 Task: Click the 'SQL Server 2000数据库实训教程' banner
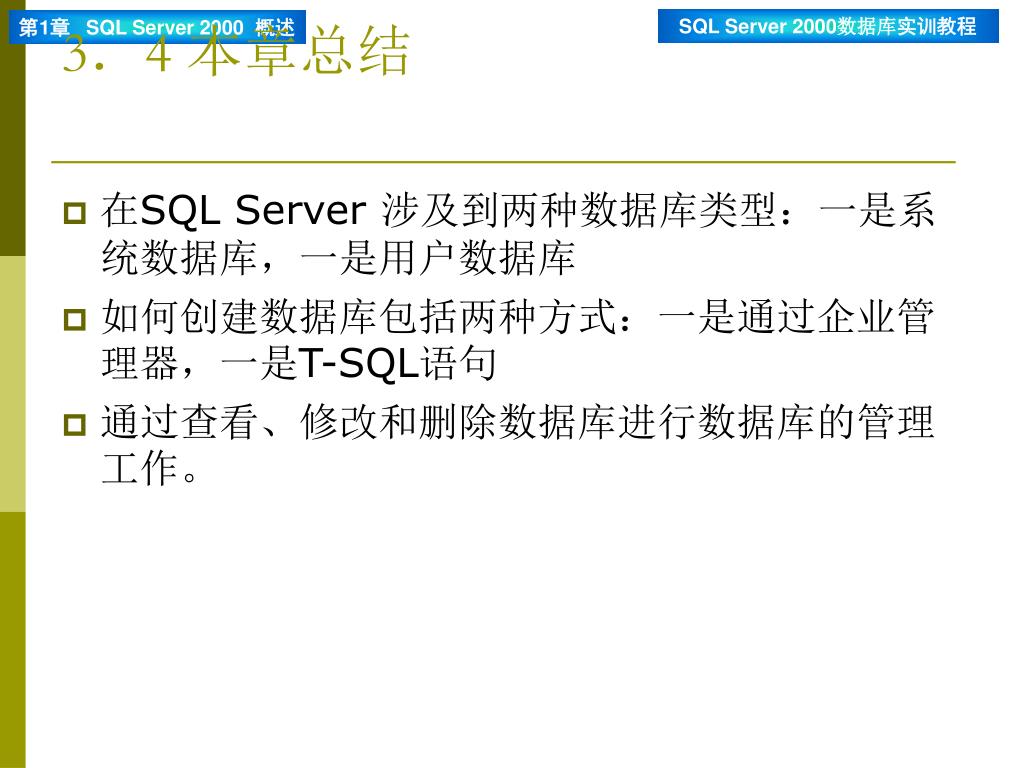(x=828, y=26)
